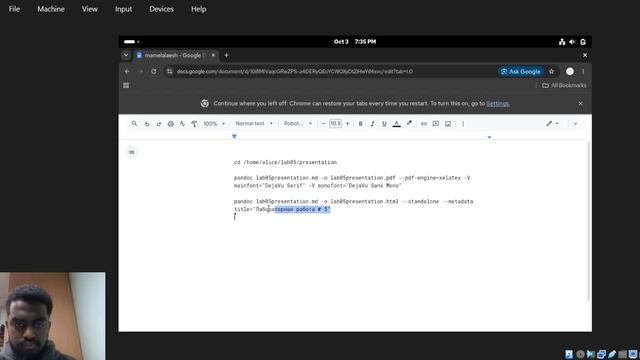
Task: Expand the Chrome tab search dropdown
Action: click(126, 55)
